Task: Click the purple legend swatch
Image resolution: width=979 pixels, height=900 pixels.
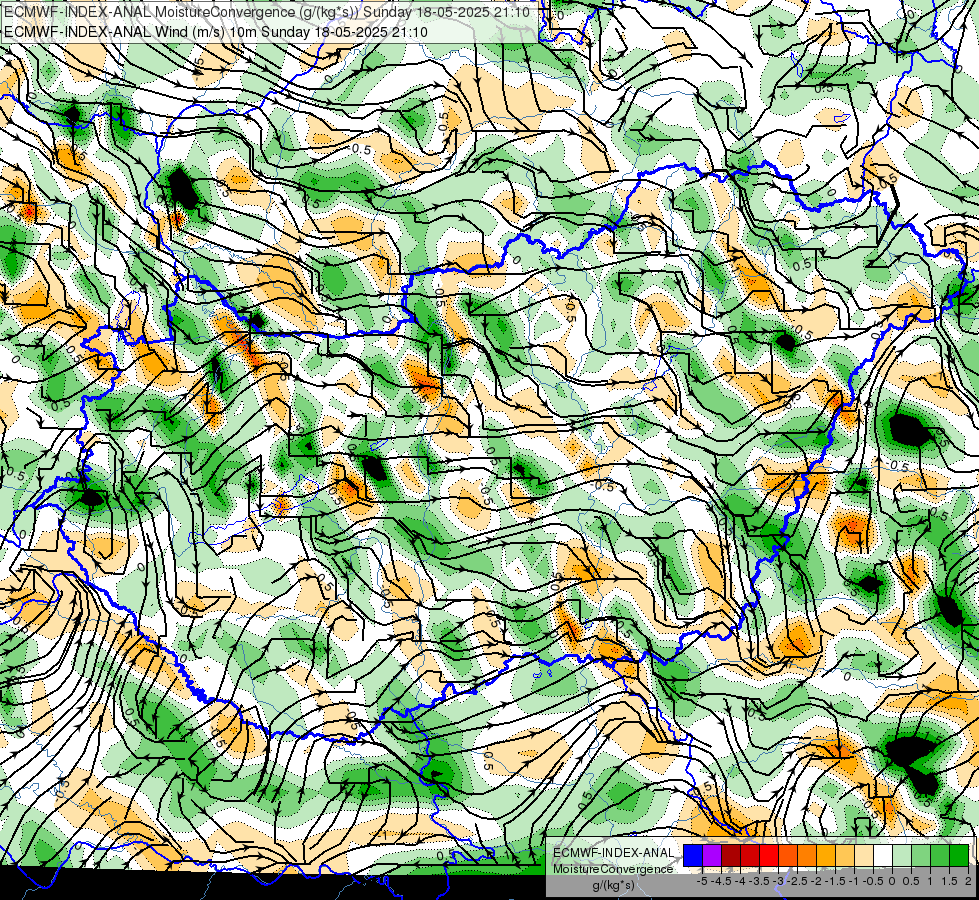Action: point(712,856)
